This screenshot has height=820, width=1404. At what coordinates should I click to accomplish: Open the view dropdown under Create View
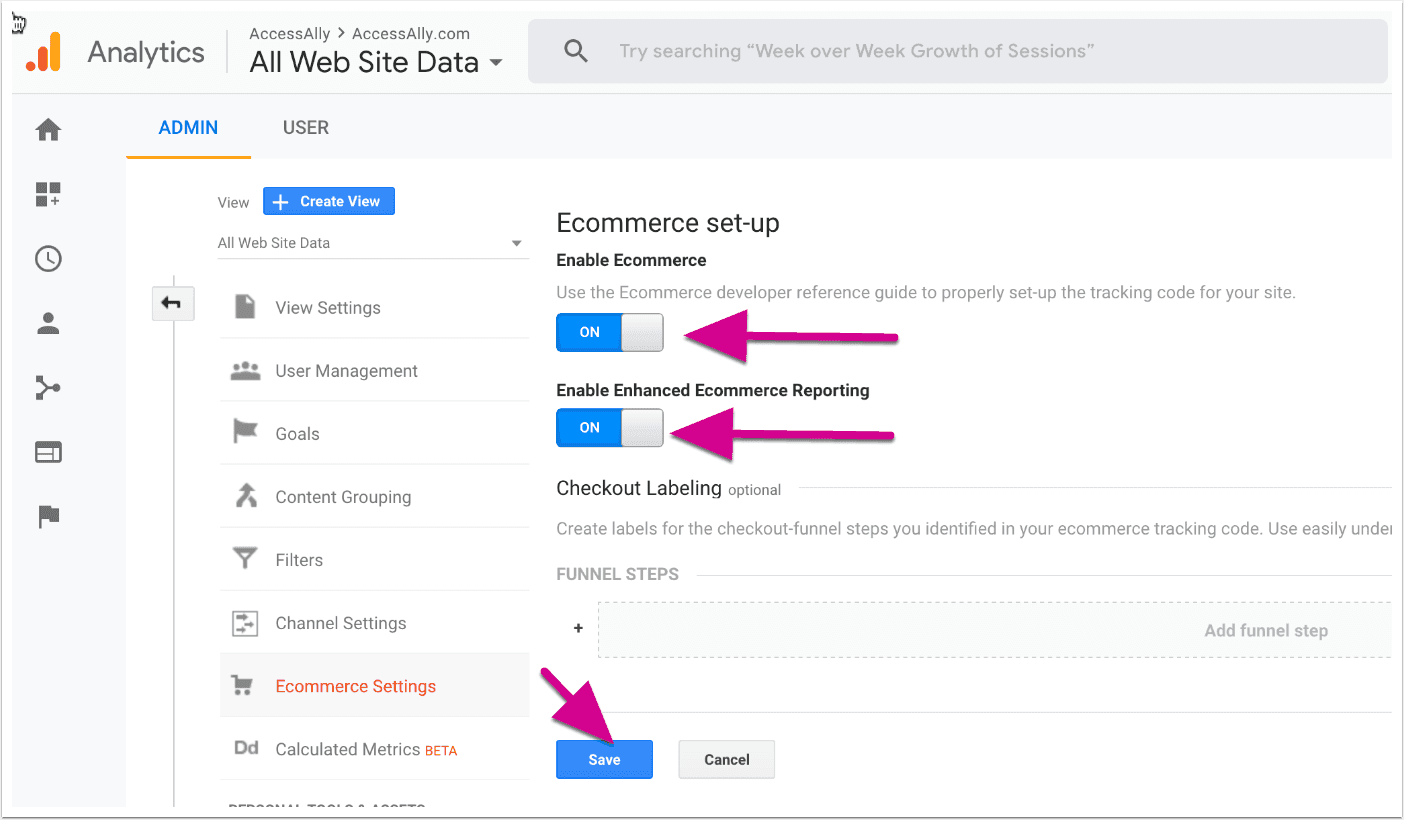coord(371,243)
